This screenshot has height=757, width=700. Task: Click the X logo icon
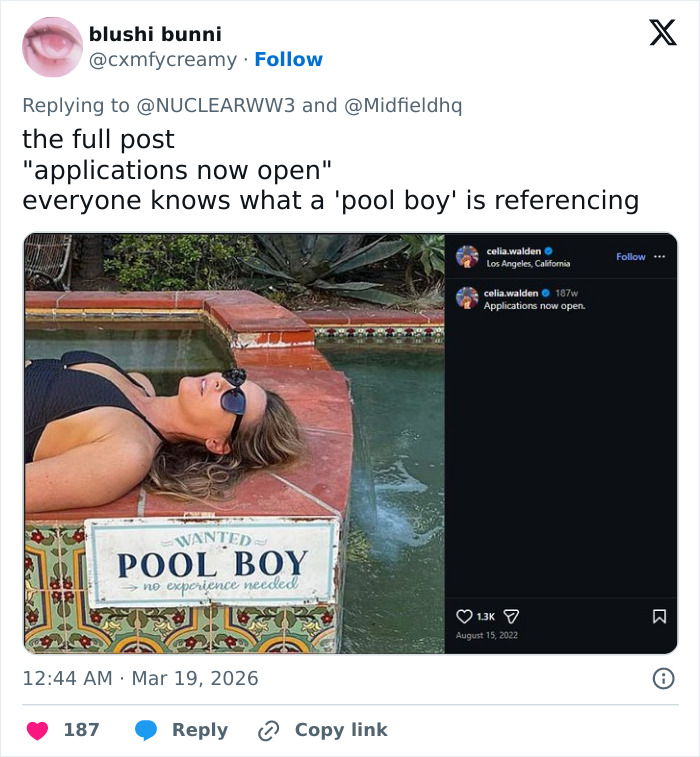pos(662,33)
